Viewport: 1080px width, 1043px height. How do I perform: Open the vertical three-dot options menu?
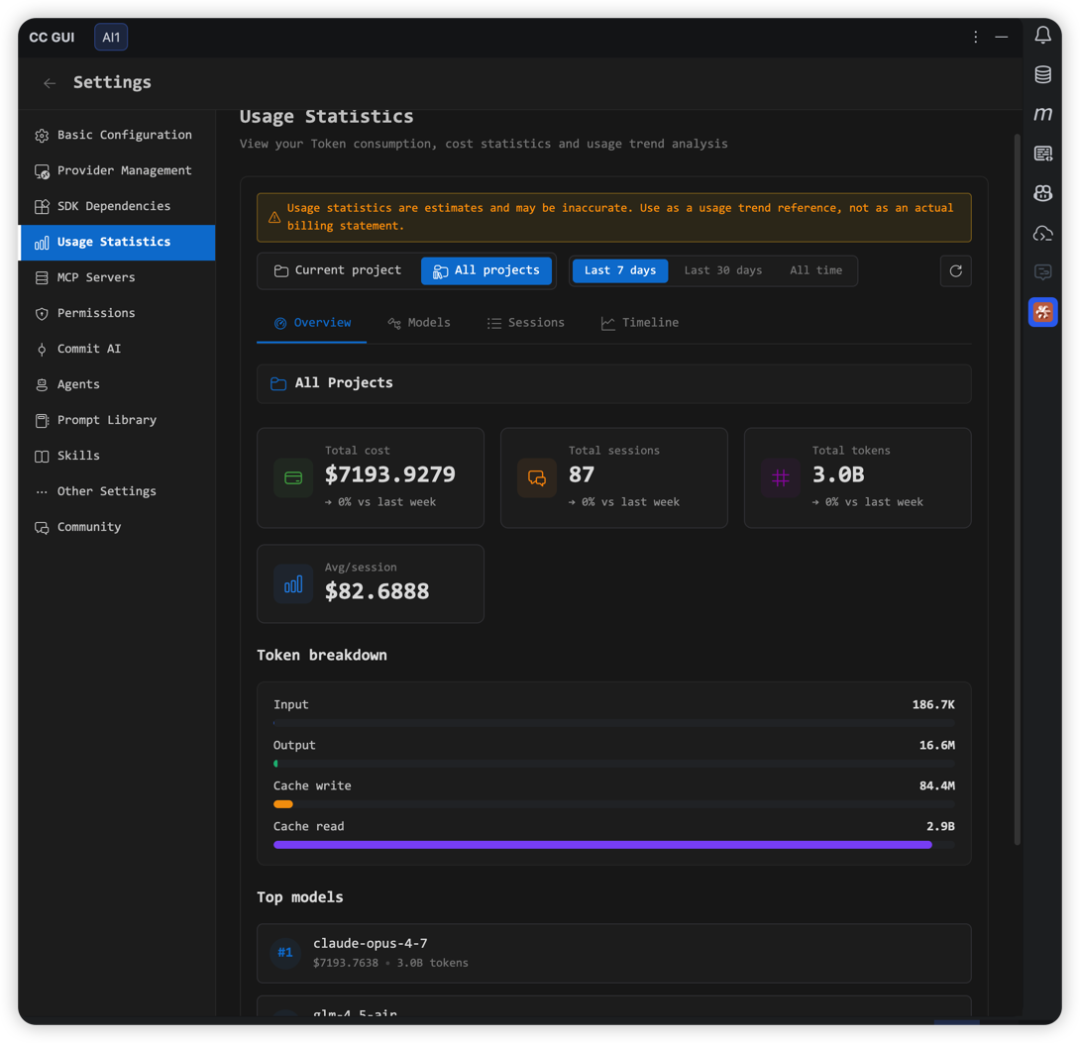click(975, 37)
